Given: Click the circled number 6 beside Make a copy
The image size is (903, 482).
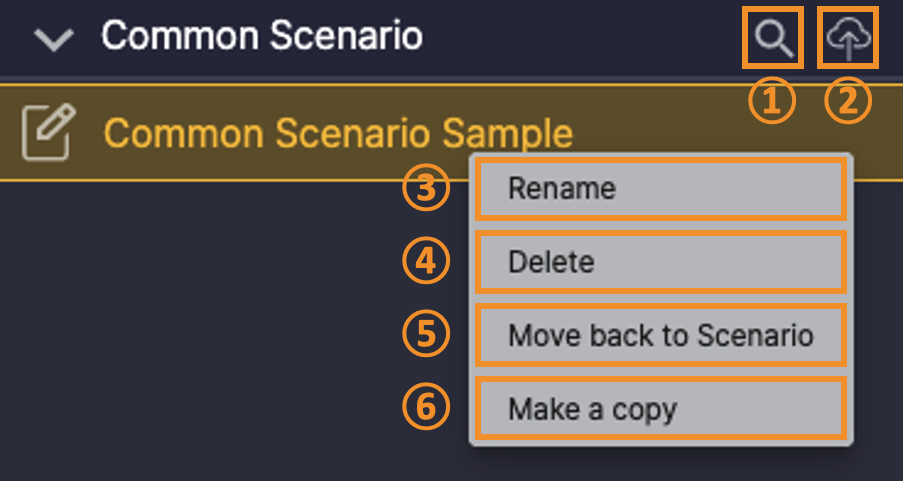Looking at the screenshot, I should [x=426, y=408].
